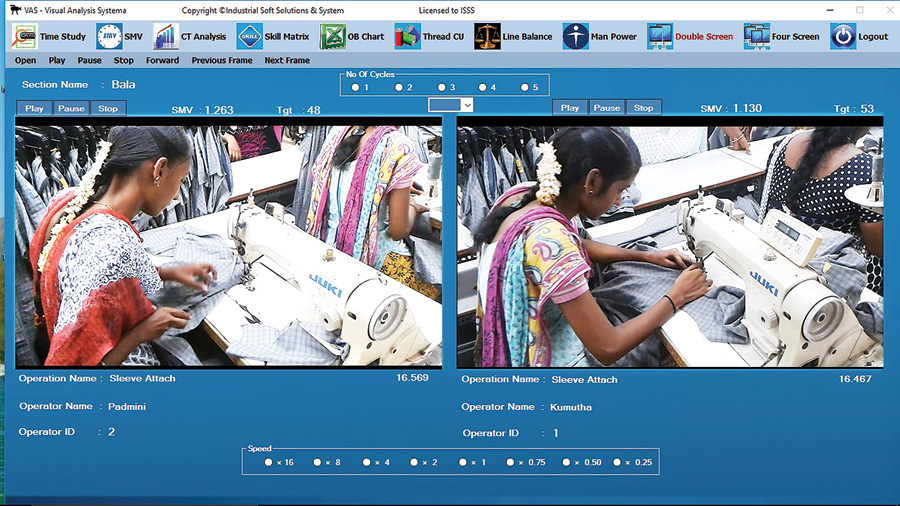Click left operation name Sleeve Attach
This screenshot has height=506, width=900.
click(142, 379)
